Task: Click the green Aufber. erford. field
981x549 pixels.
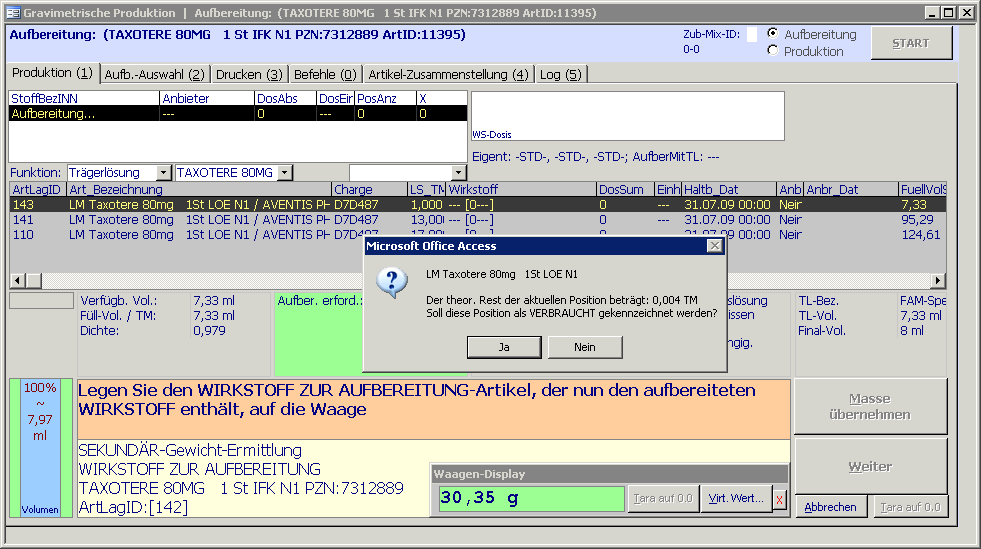Action: click(x=319, y=335)
